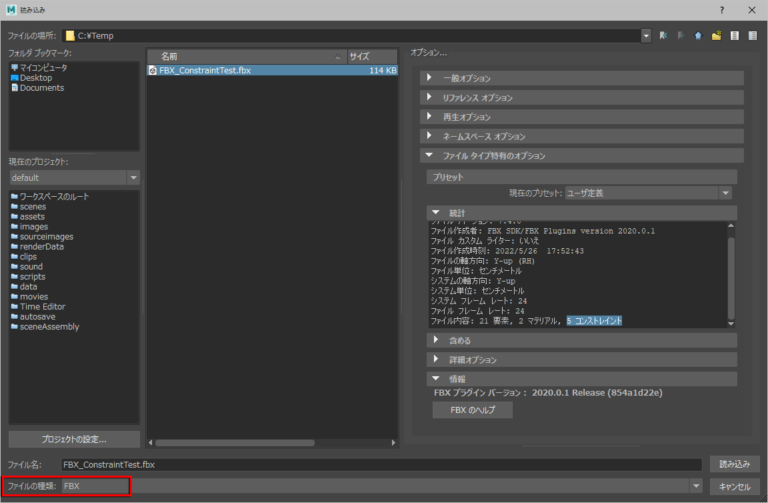The image size is (768, 503).
Task: Expand the ネームスペース オプション section
Action: coord(485,136)
